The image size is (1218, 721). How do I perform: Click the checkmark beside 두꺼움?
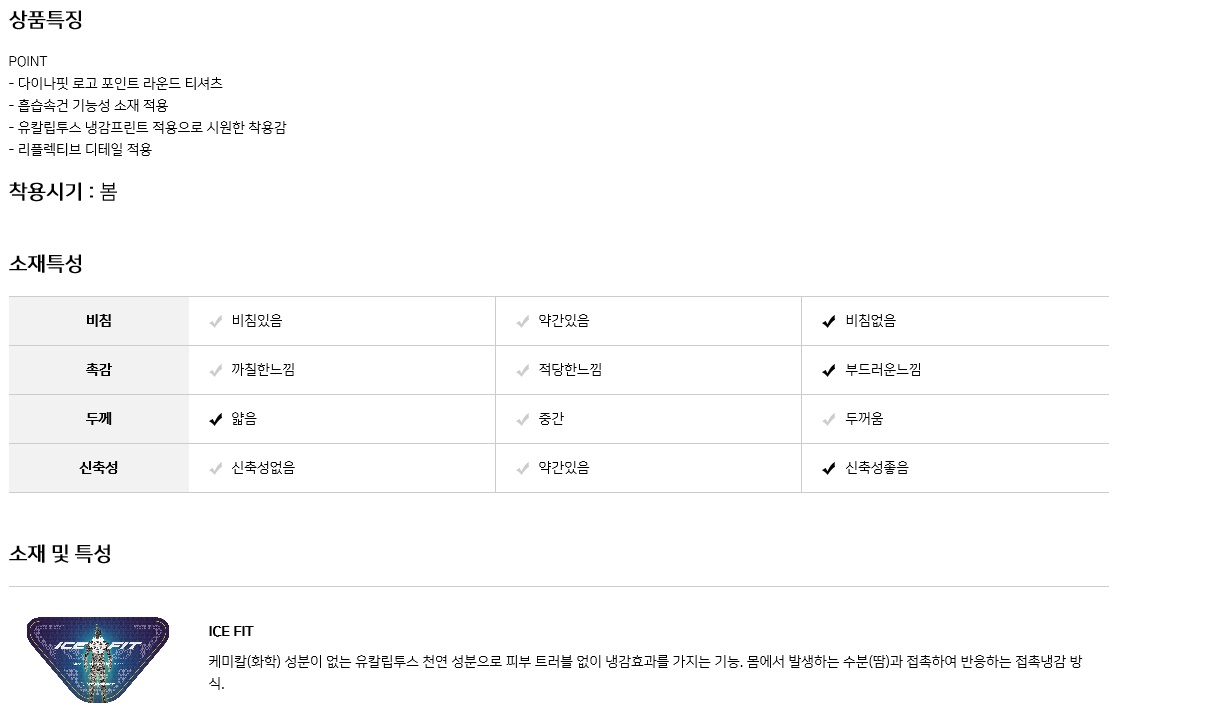point(828,420)
